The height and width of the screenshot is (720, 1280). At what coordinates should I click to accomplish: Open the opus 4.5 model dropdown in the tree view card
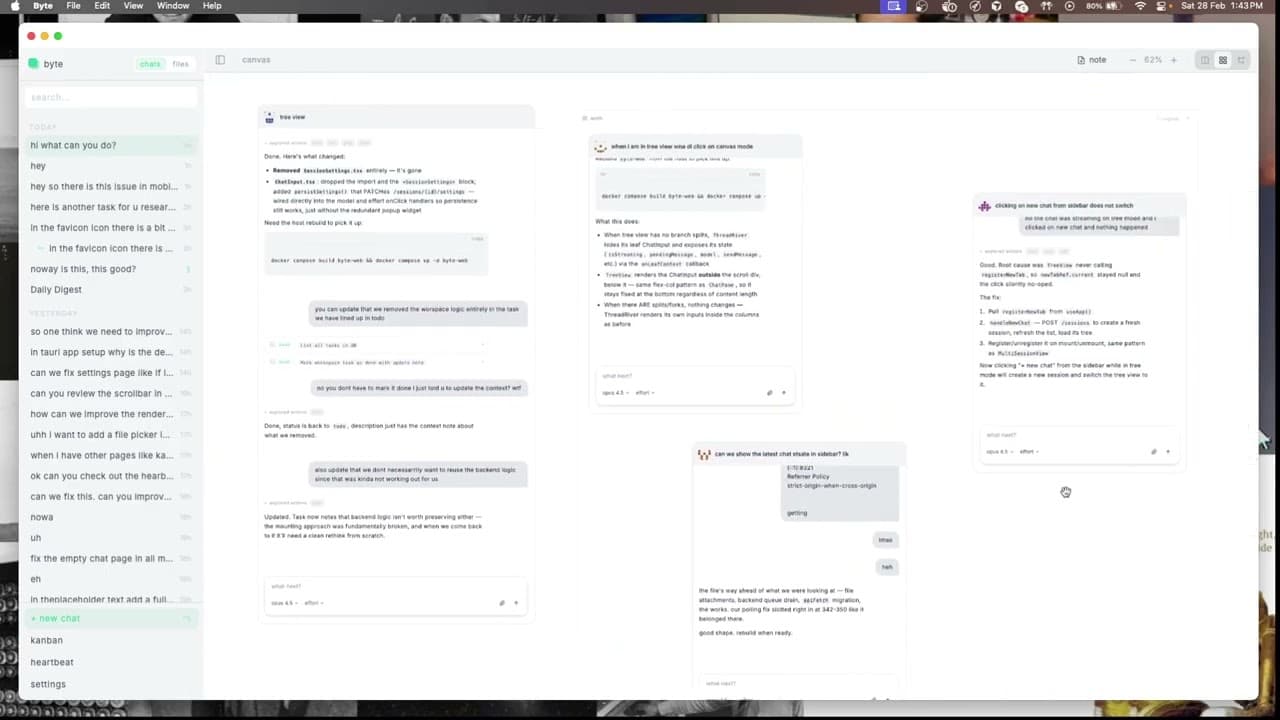pyautogui.click(x=284, y=603)
